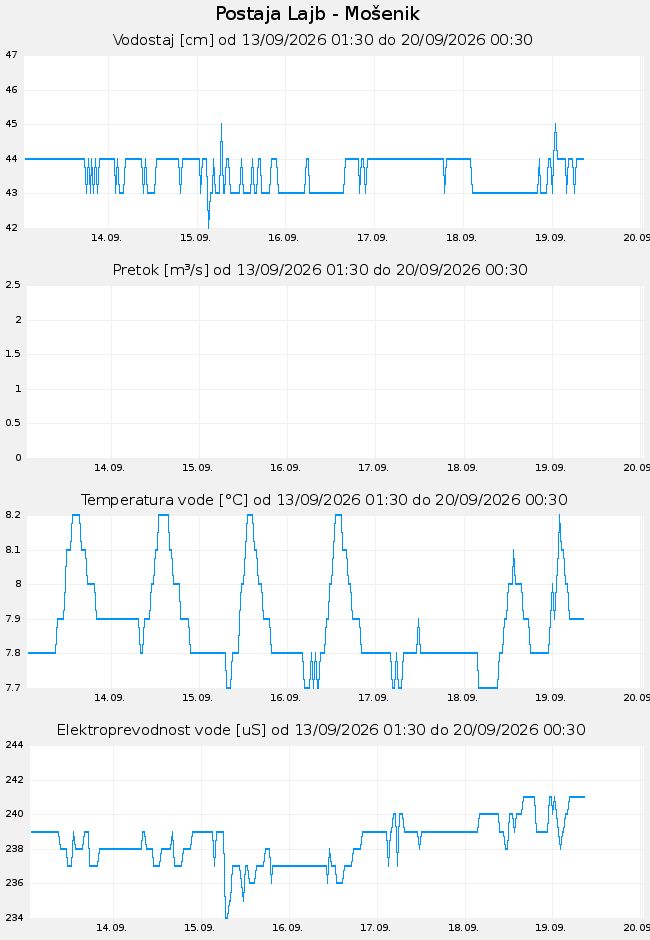Select the 240 label on the Elektroprevodnost axis
The height and width of the screenshot is (940, 650).
pyautogui.click(x=14, y=814)
